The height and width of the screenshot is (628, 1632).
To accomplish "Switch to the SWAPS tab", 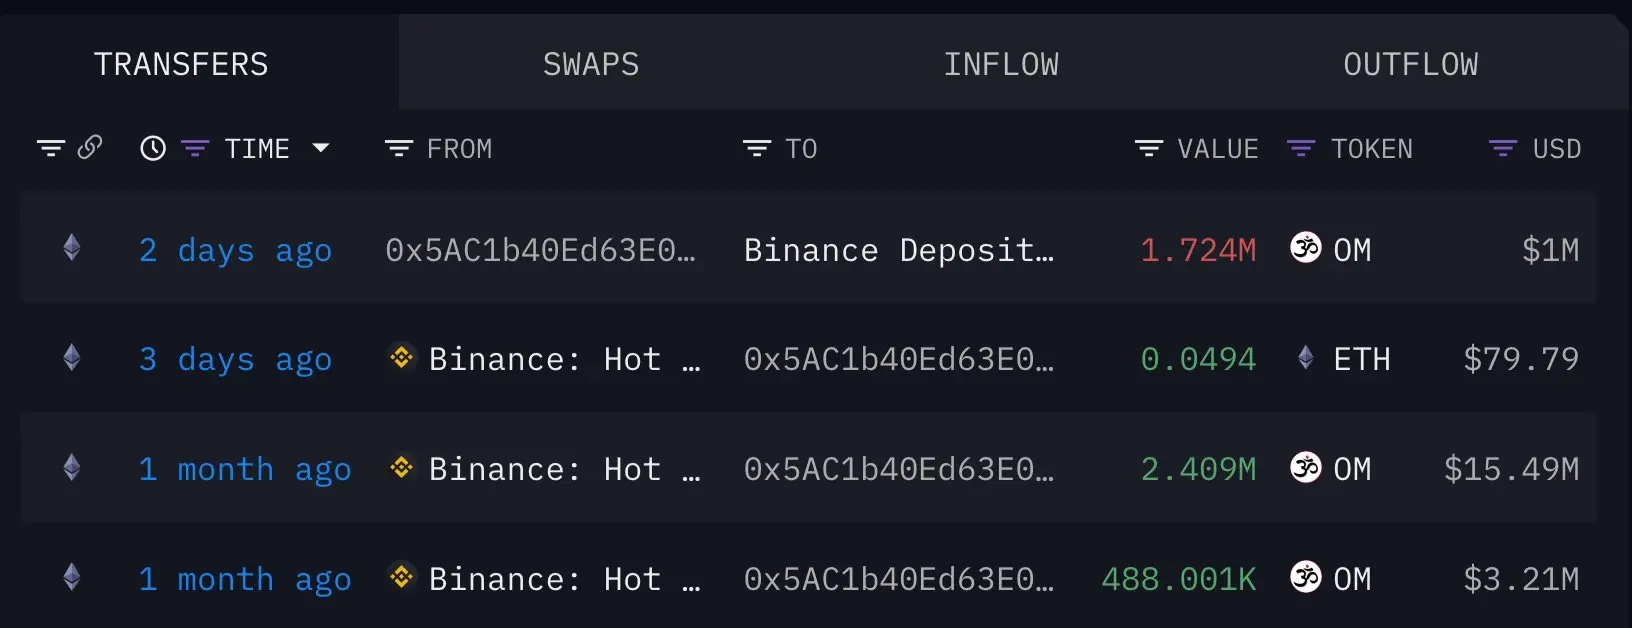I will click(x=591, y=63).
